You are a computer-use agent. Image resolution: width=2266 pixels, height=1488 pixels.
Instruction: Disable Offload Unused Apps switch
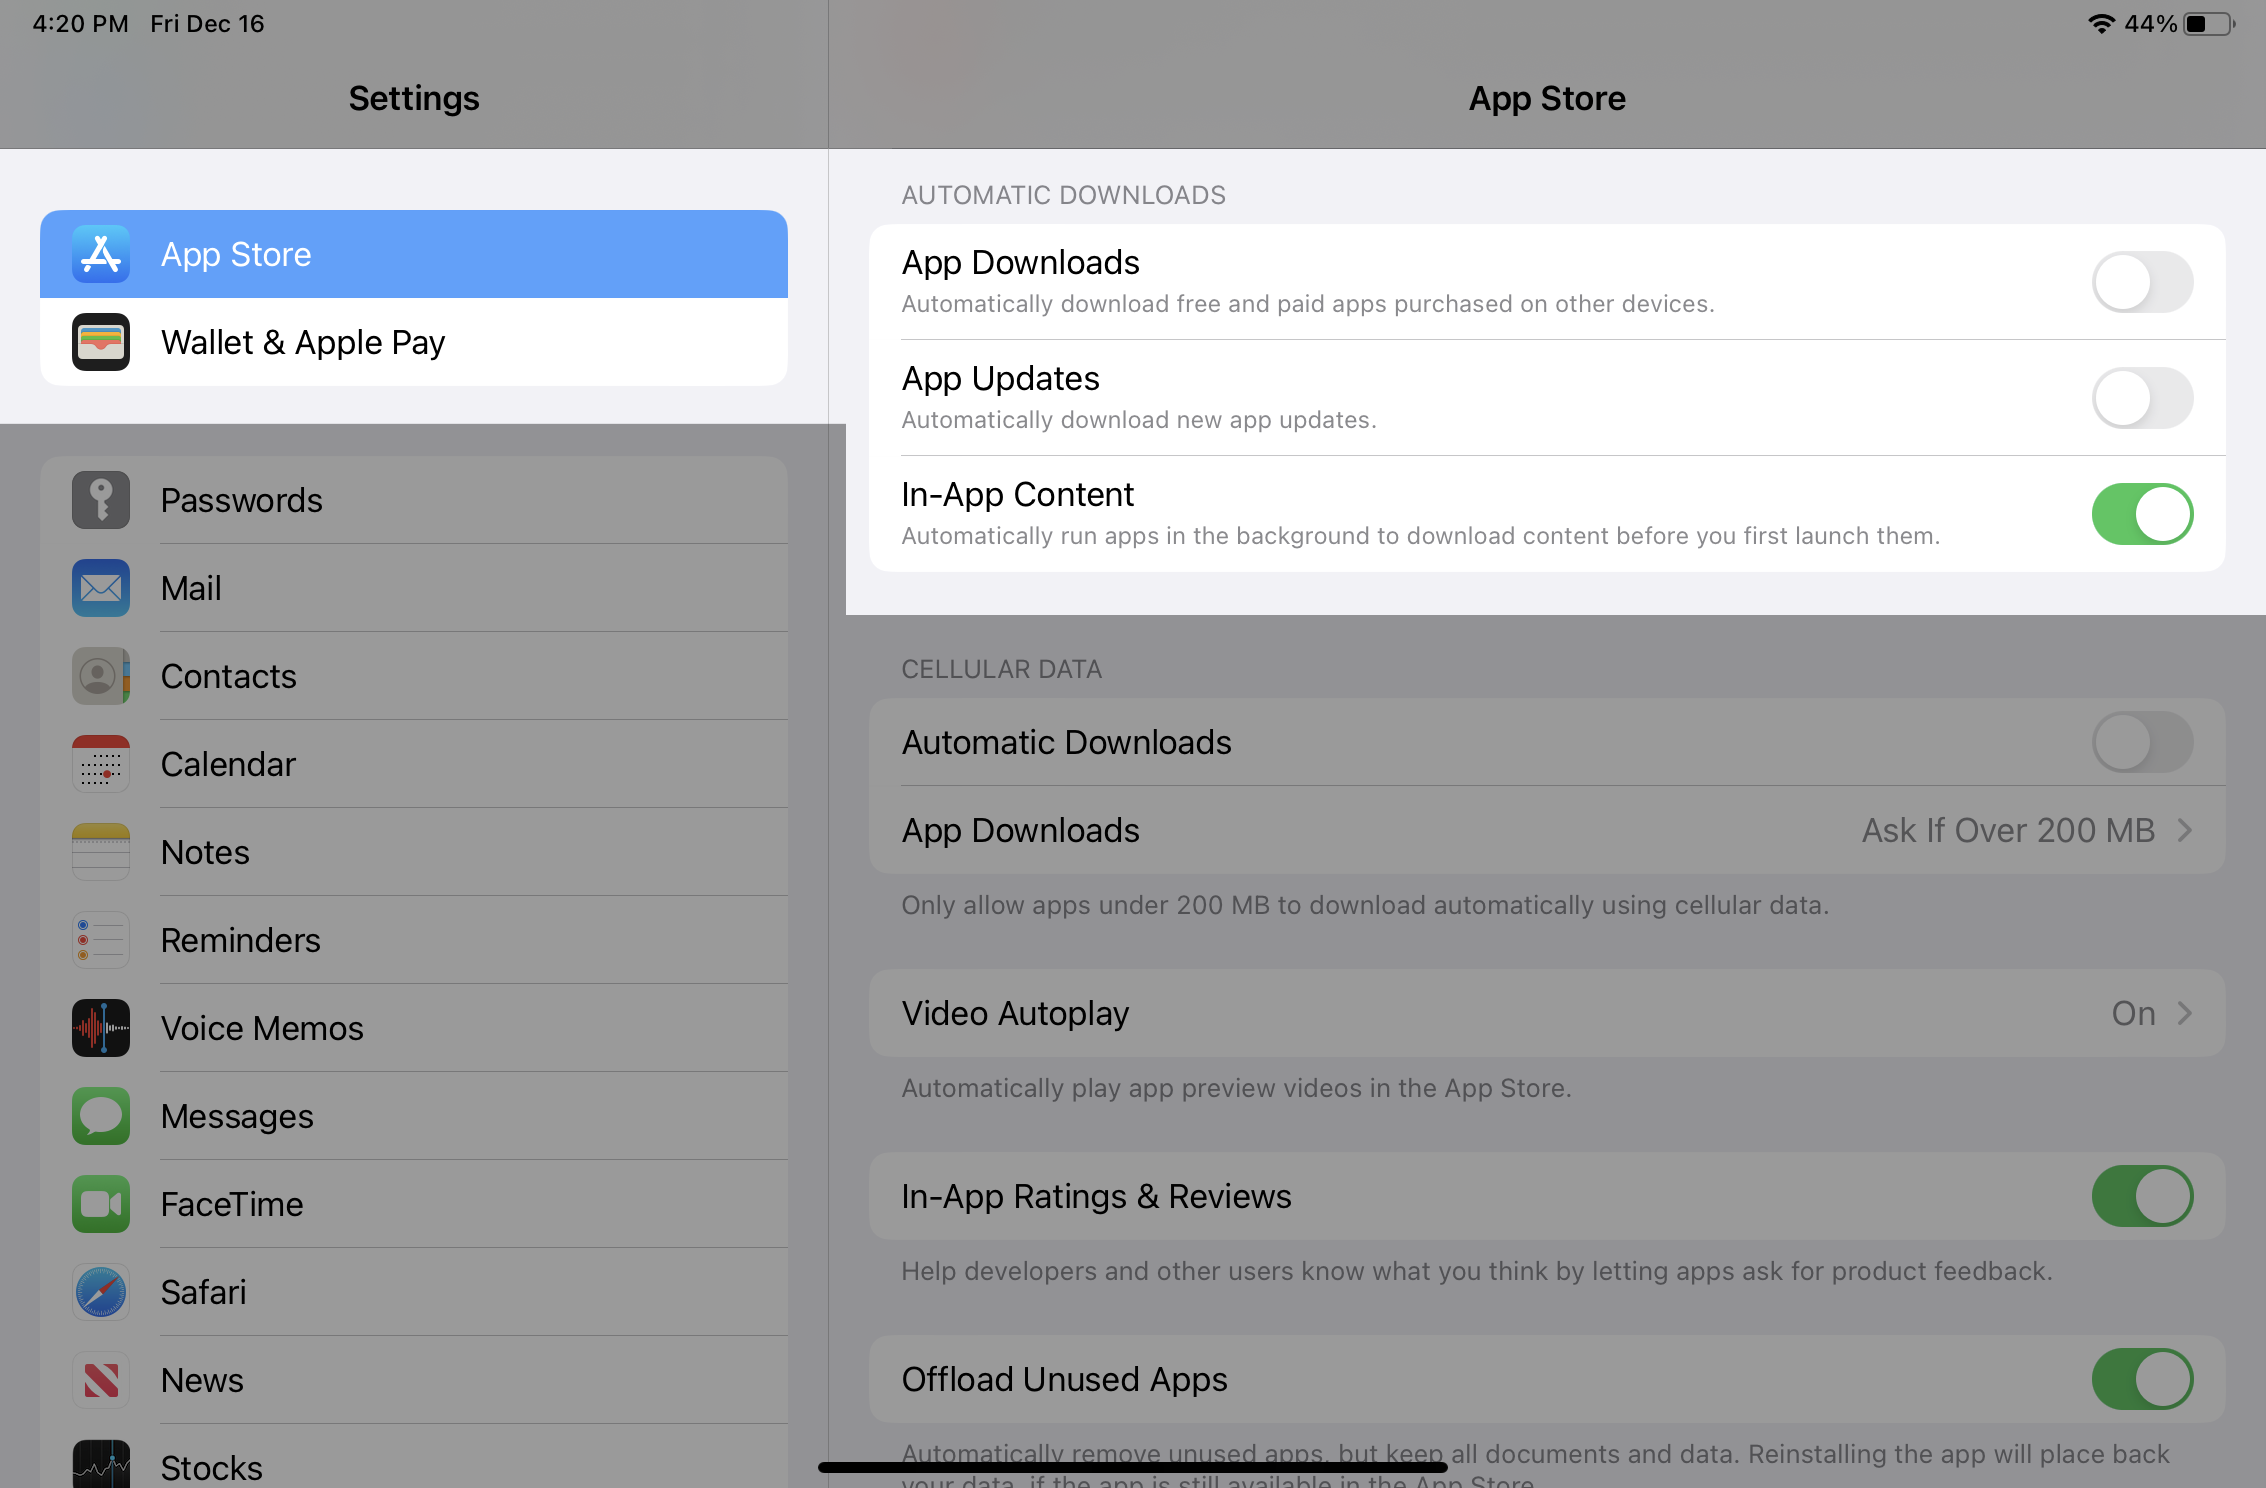2142,1379
